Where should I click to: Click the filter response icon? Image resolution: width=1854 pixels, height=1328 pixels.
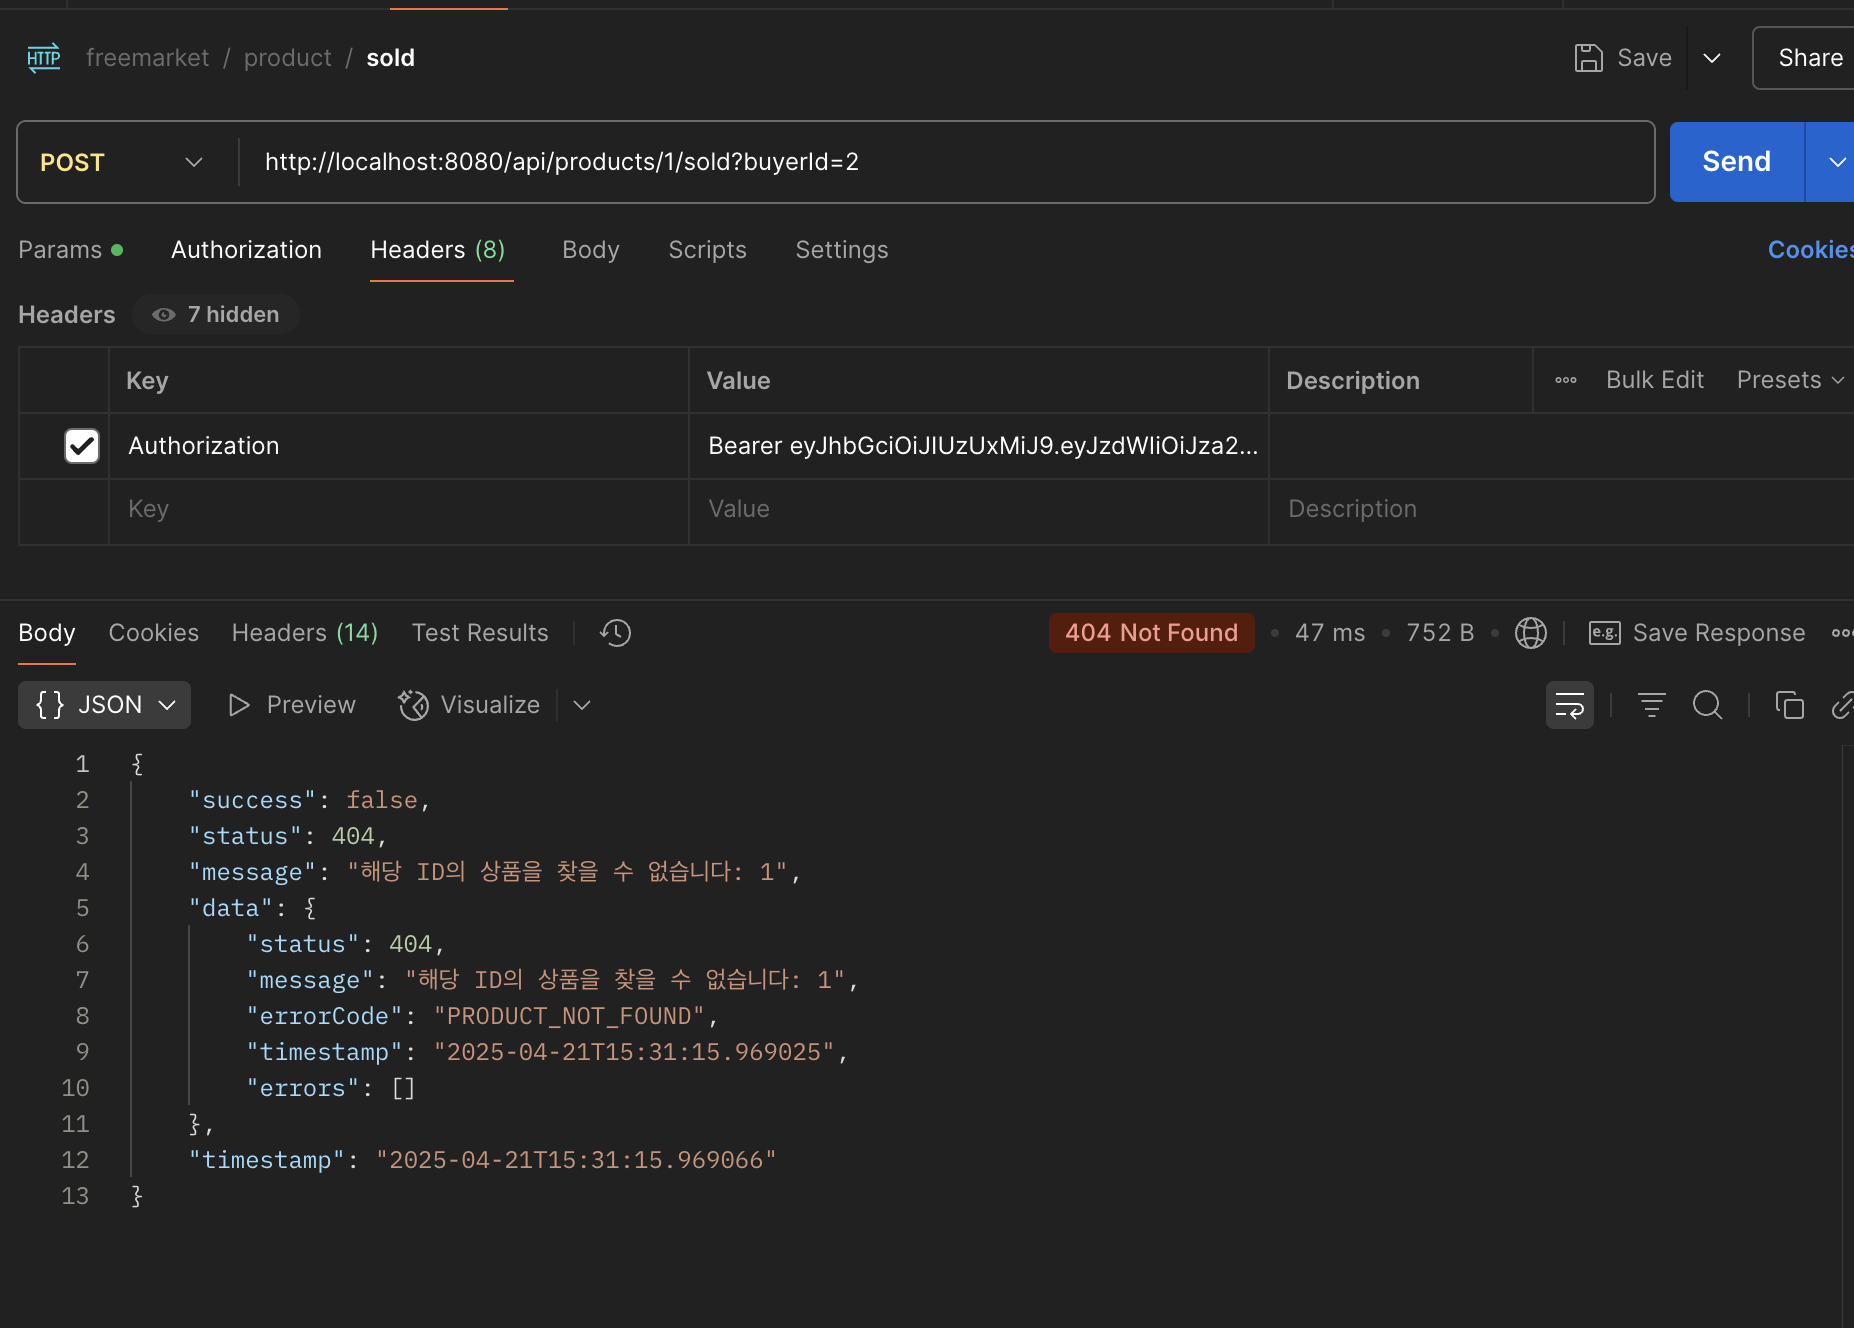(1651, 705)
